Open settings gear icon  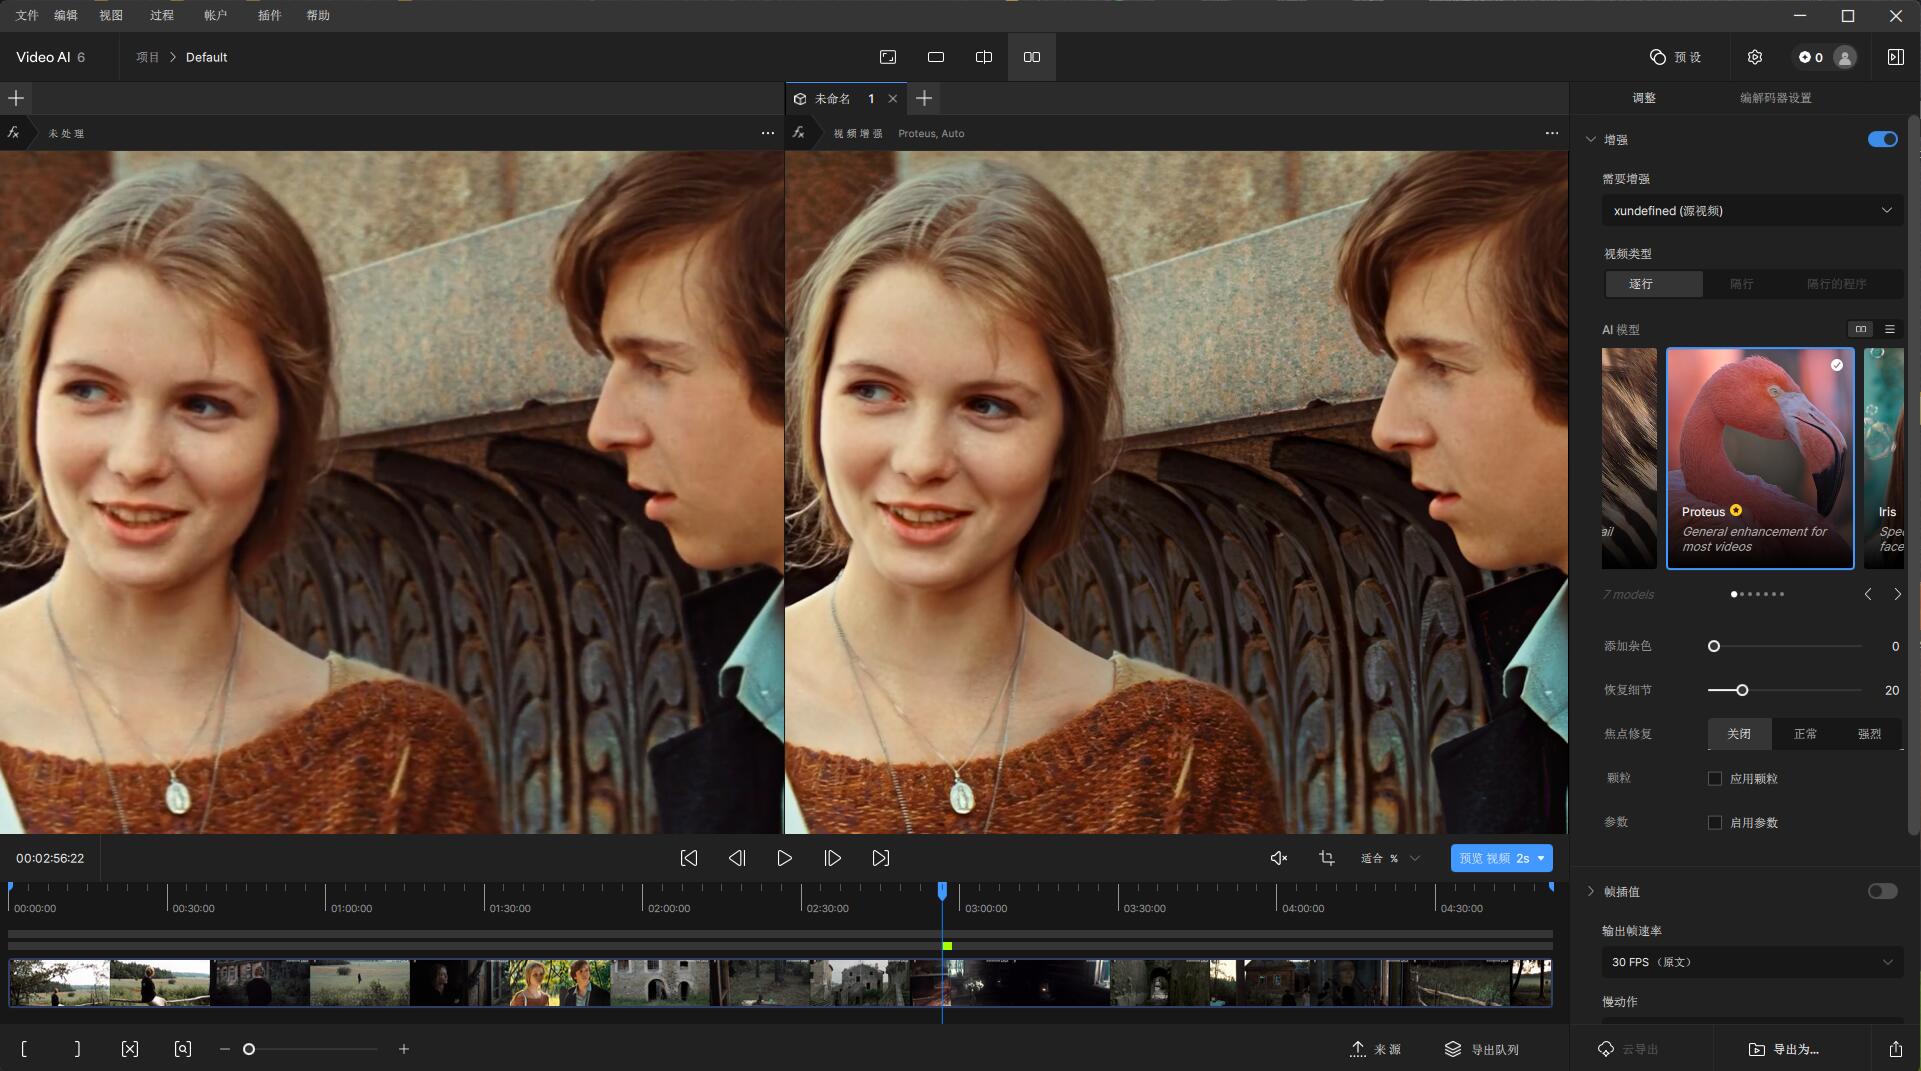tap(1755, 57)
